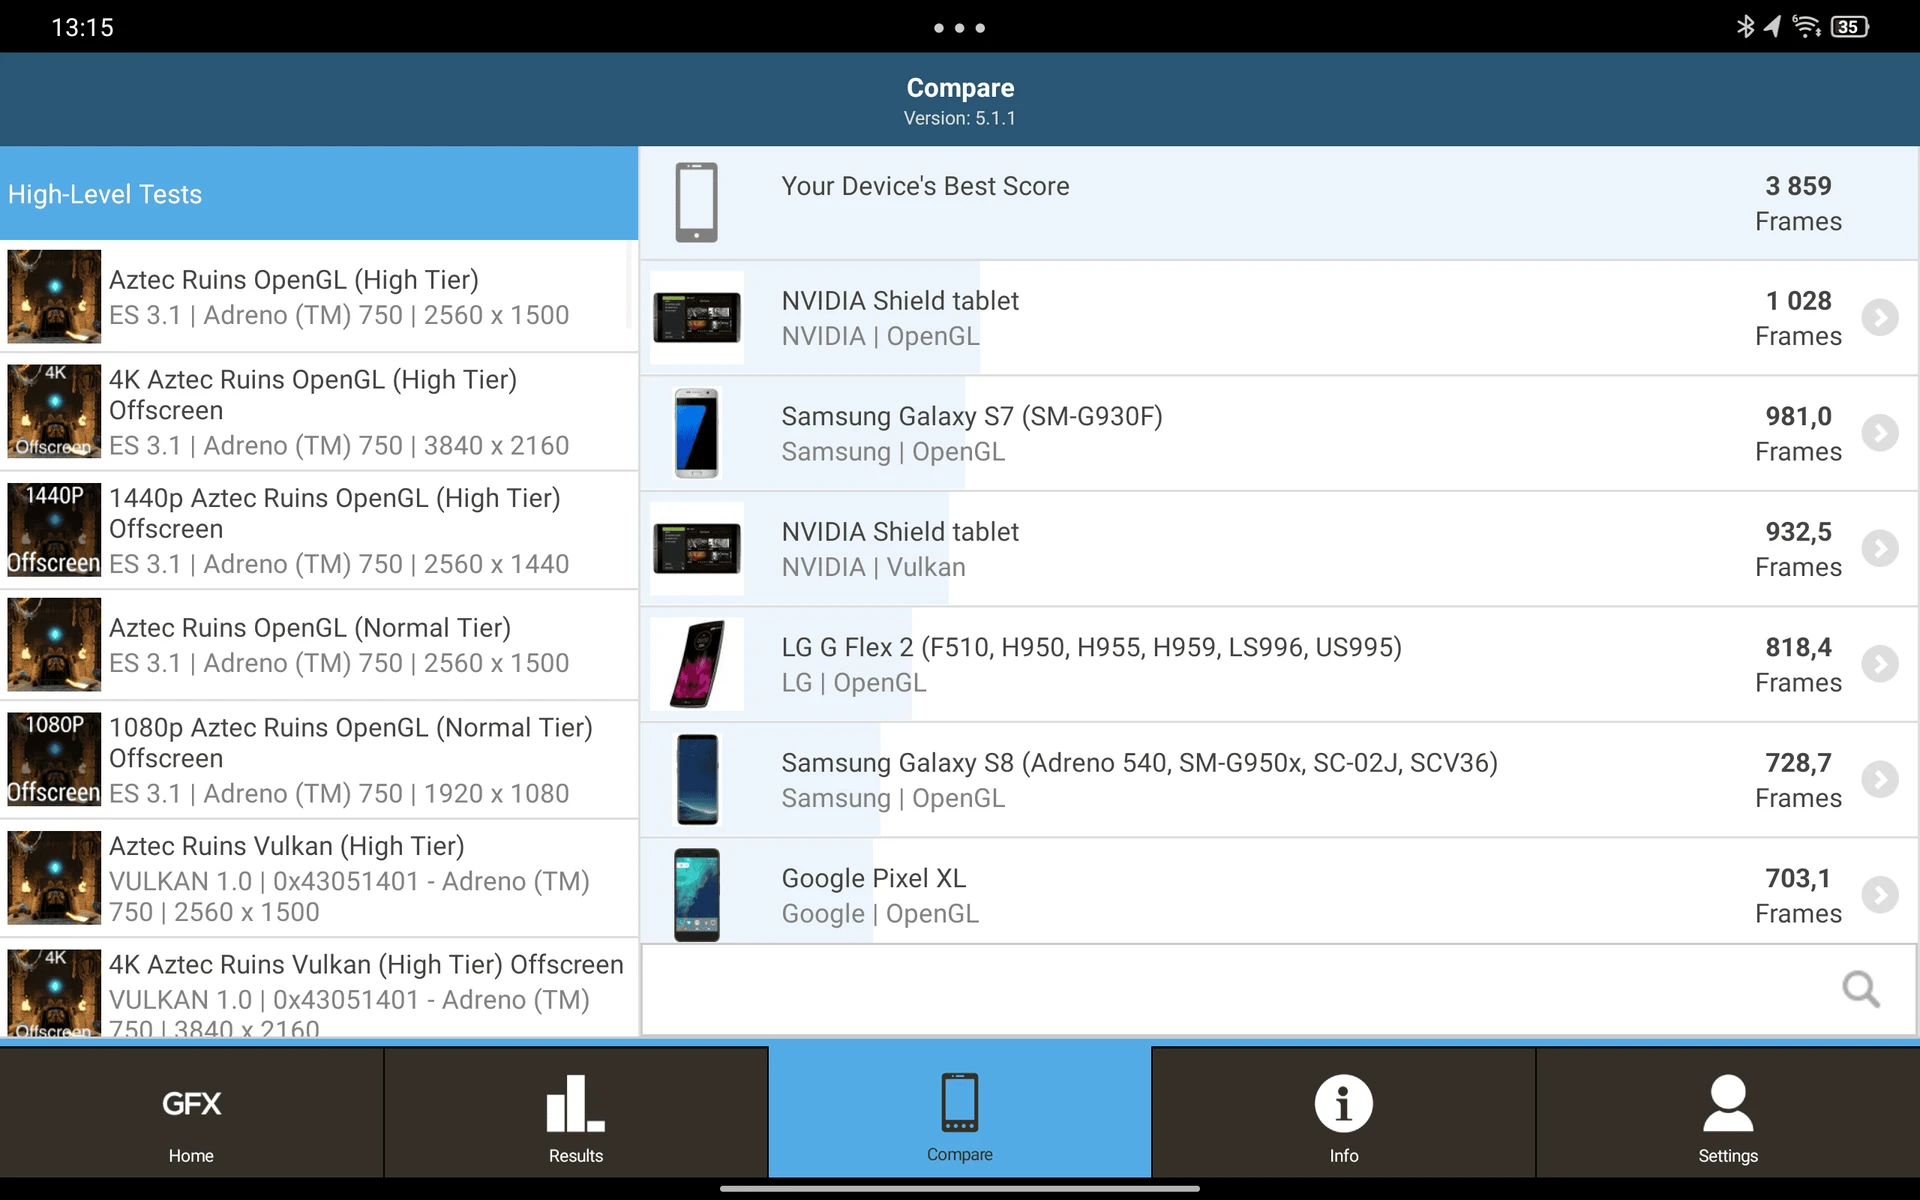
Task: Click the phone icon beside Your Device's Best Score
Action: [x=697, y=203]
